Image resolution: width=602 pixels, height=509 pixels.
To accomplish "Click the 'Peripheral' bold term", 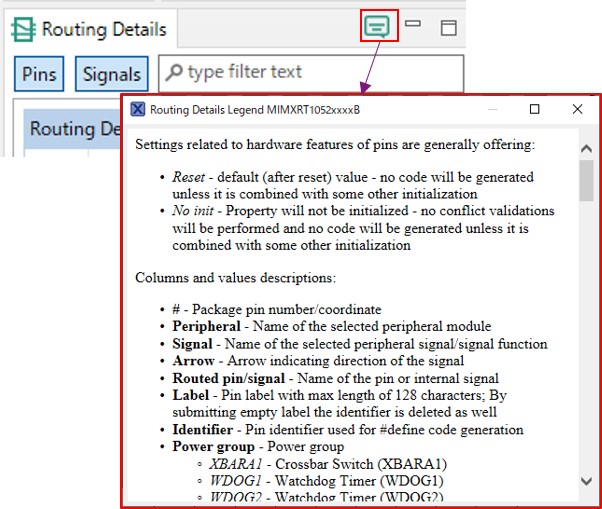I will (206, 326).
